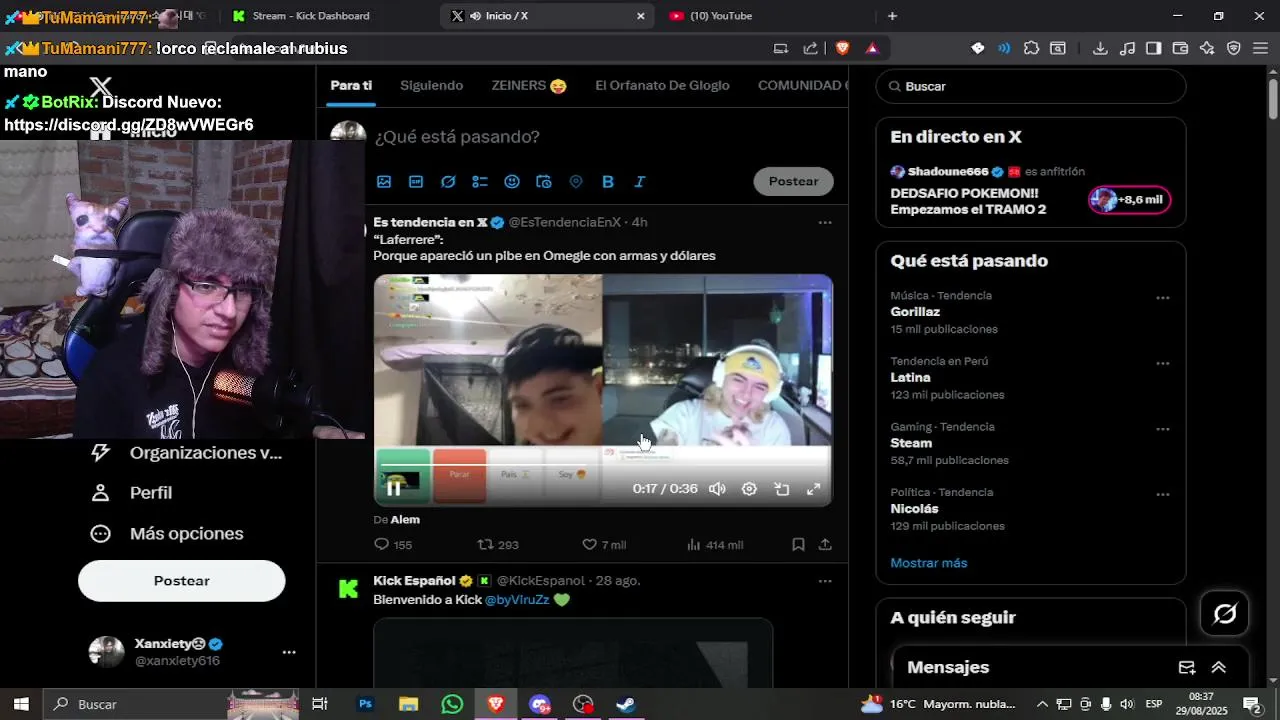Open Brave Wallet icon
The height and width of the screenshot is (720, 1280).
click(1180, 48)
